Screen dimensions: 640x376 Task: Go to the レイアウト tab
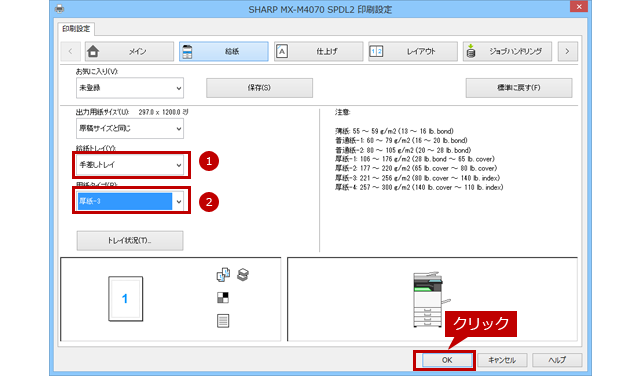(x=413, y=51)
